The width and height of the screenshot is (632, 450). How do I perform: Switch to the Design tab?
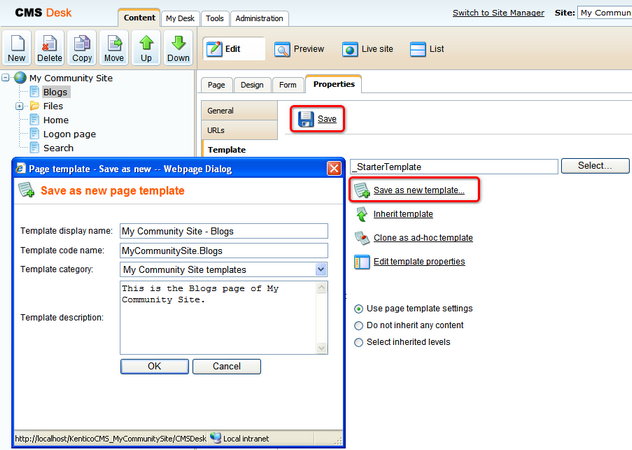tap(252, 85)
